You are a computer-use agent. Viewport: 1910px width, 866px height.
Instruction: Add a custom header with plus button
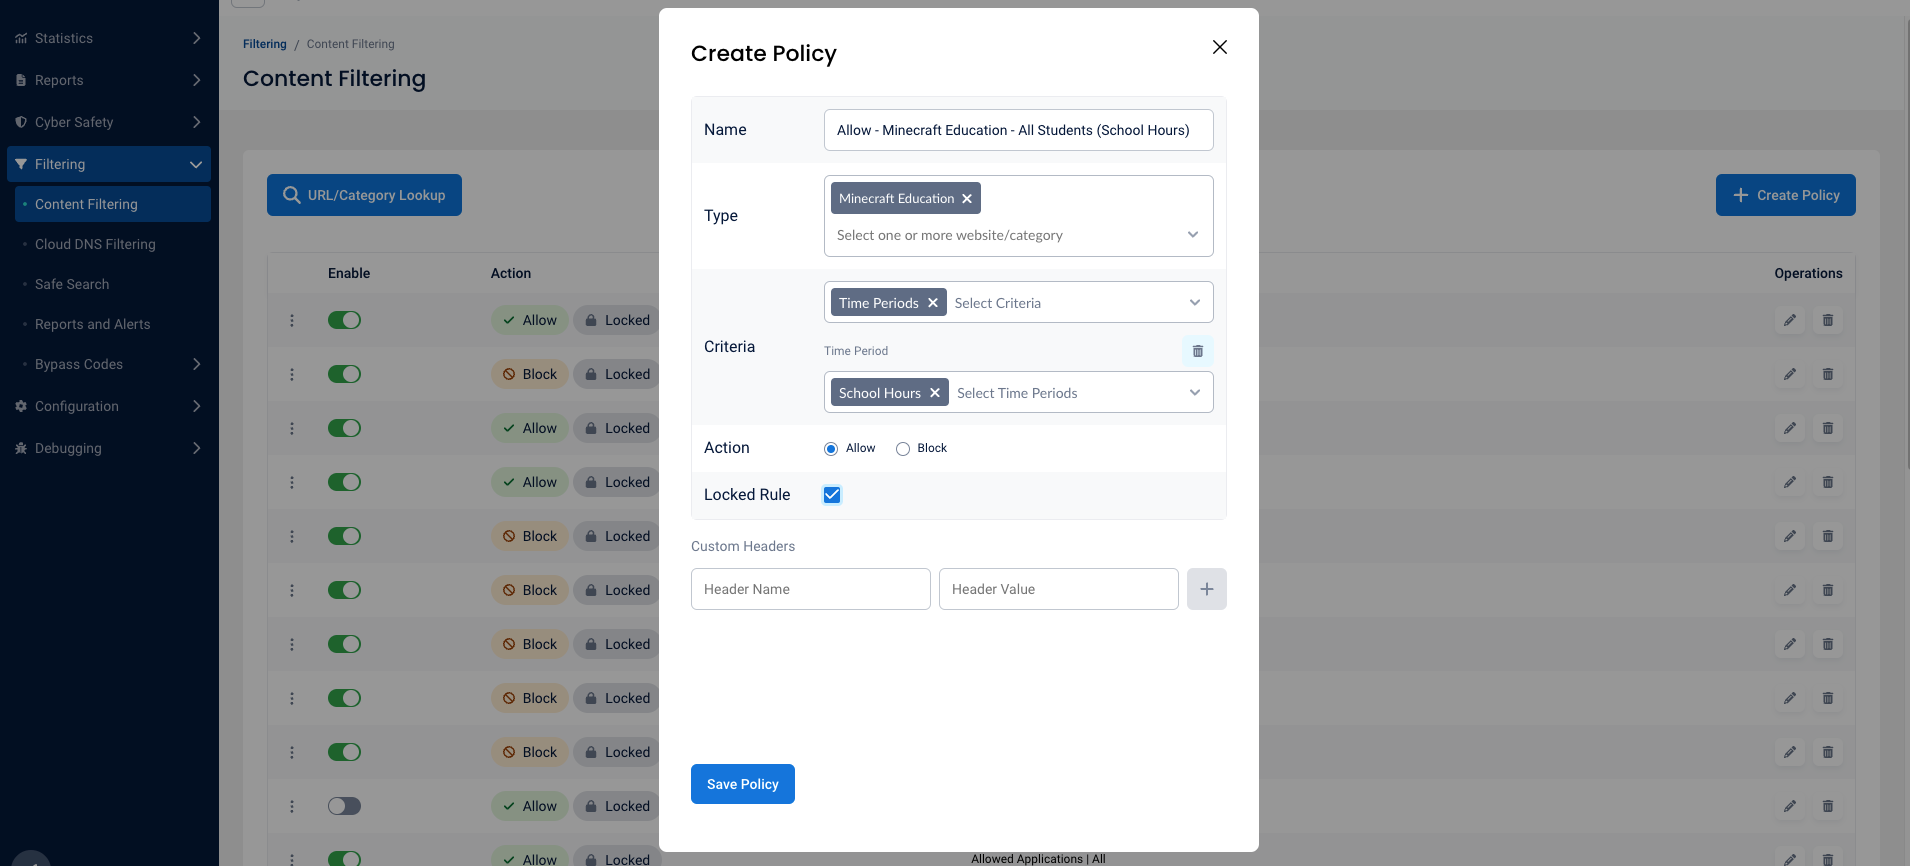point(1207,589)
